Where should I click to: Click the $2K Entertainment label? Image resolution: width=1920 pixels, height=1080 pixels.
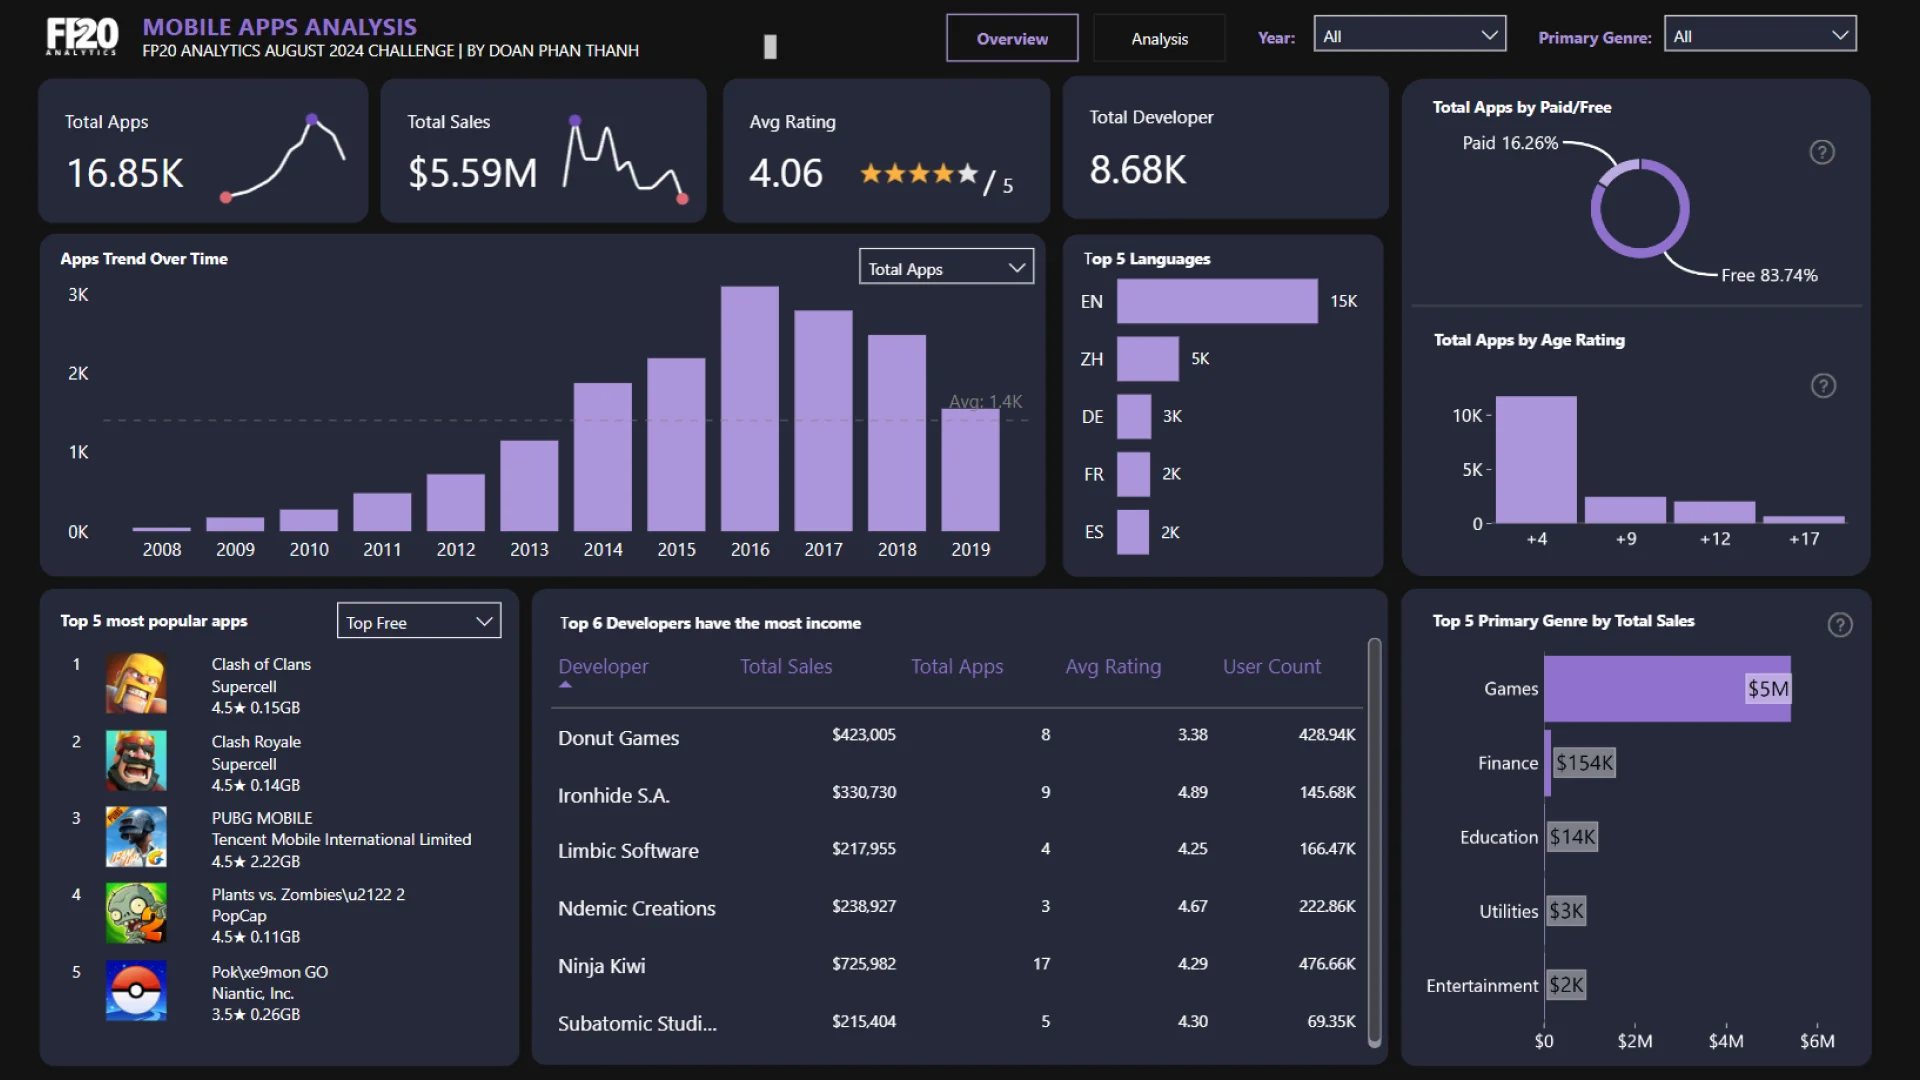1566,985
